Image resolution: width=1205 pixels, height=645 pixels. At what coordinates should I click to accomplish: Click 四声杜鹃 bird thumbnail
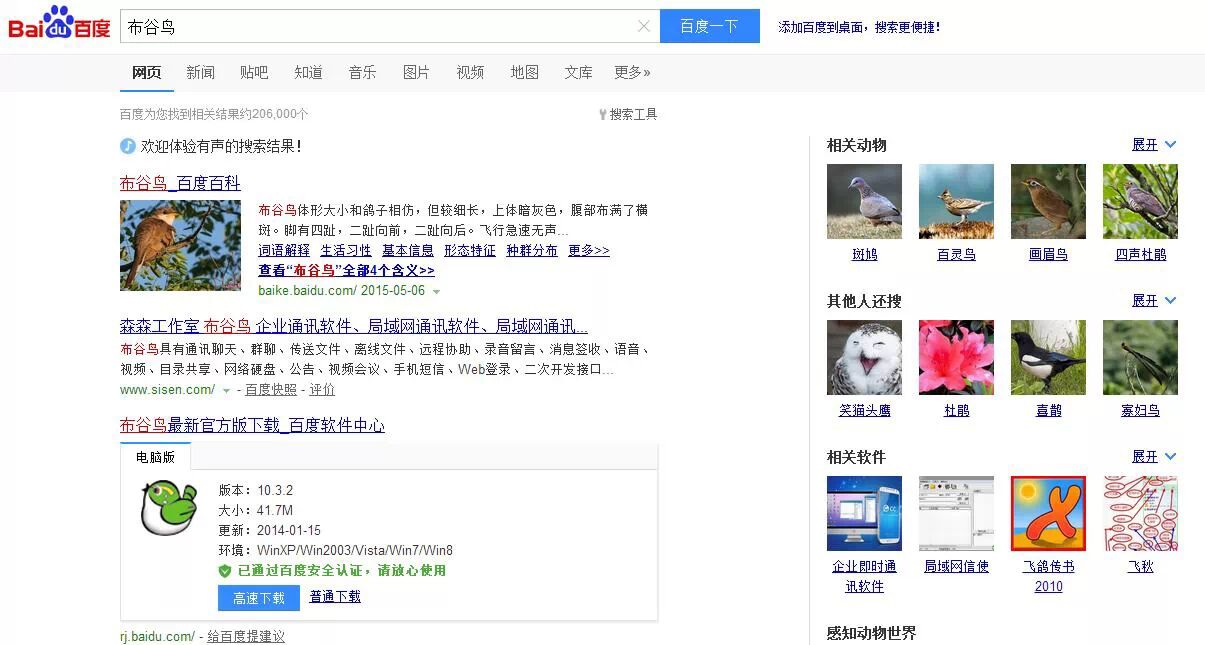coord(1140,202)
